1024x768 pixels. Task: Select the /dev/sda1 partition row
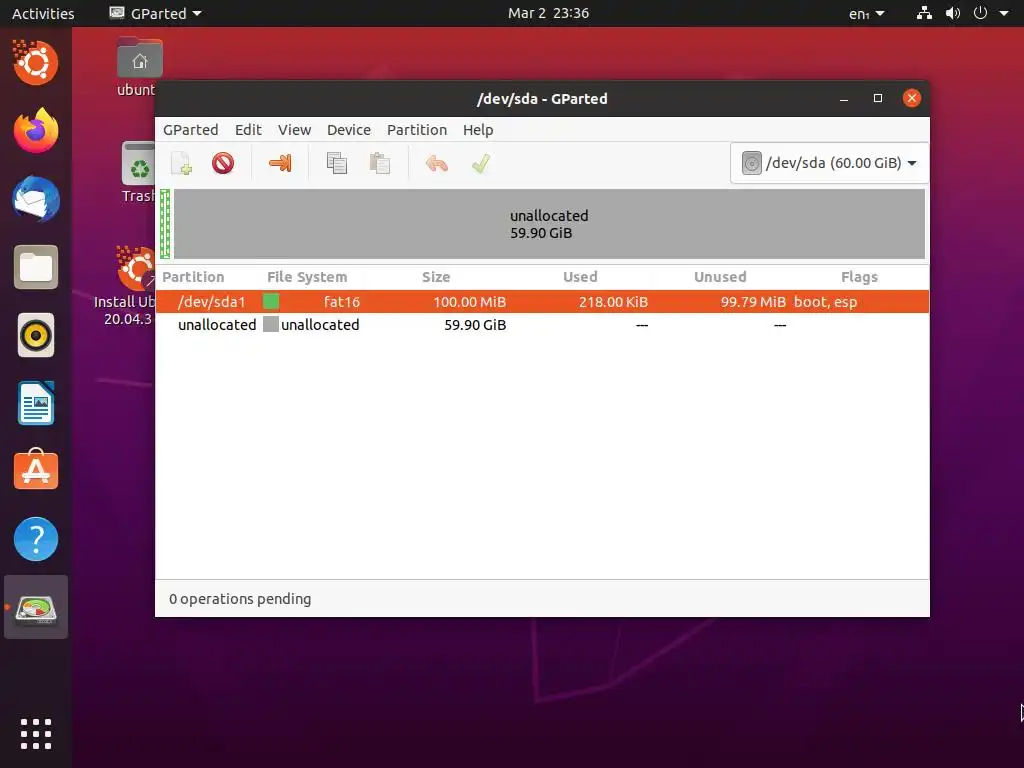(542, 302)
